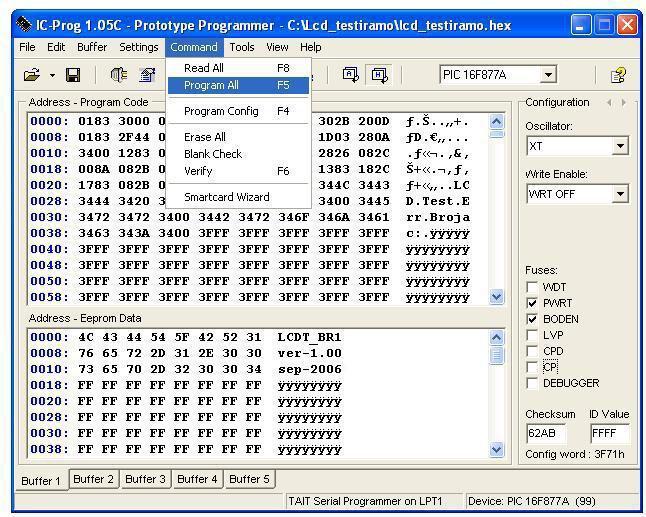Choose Program Config menu entry
646x517 pixels.
click(238, 111)
